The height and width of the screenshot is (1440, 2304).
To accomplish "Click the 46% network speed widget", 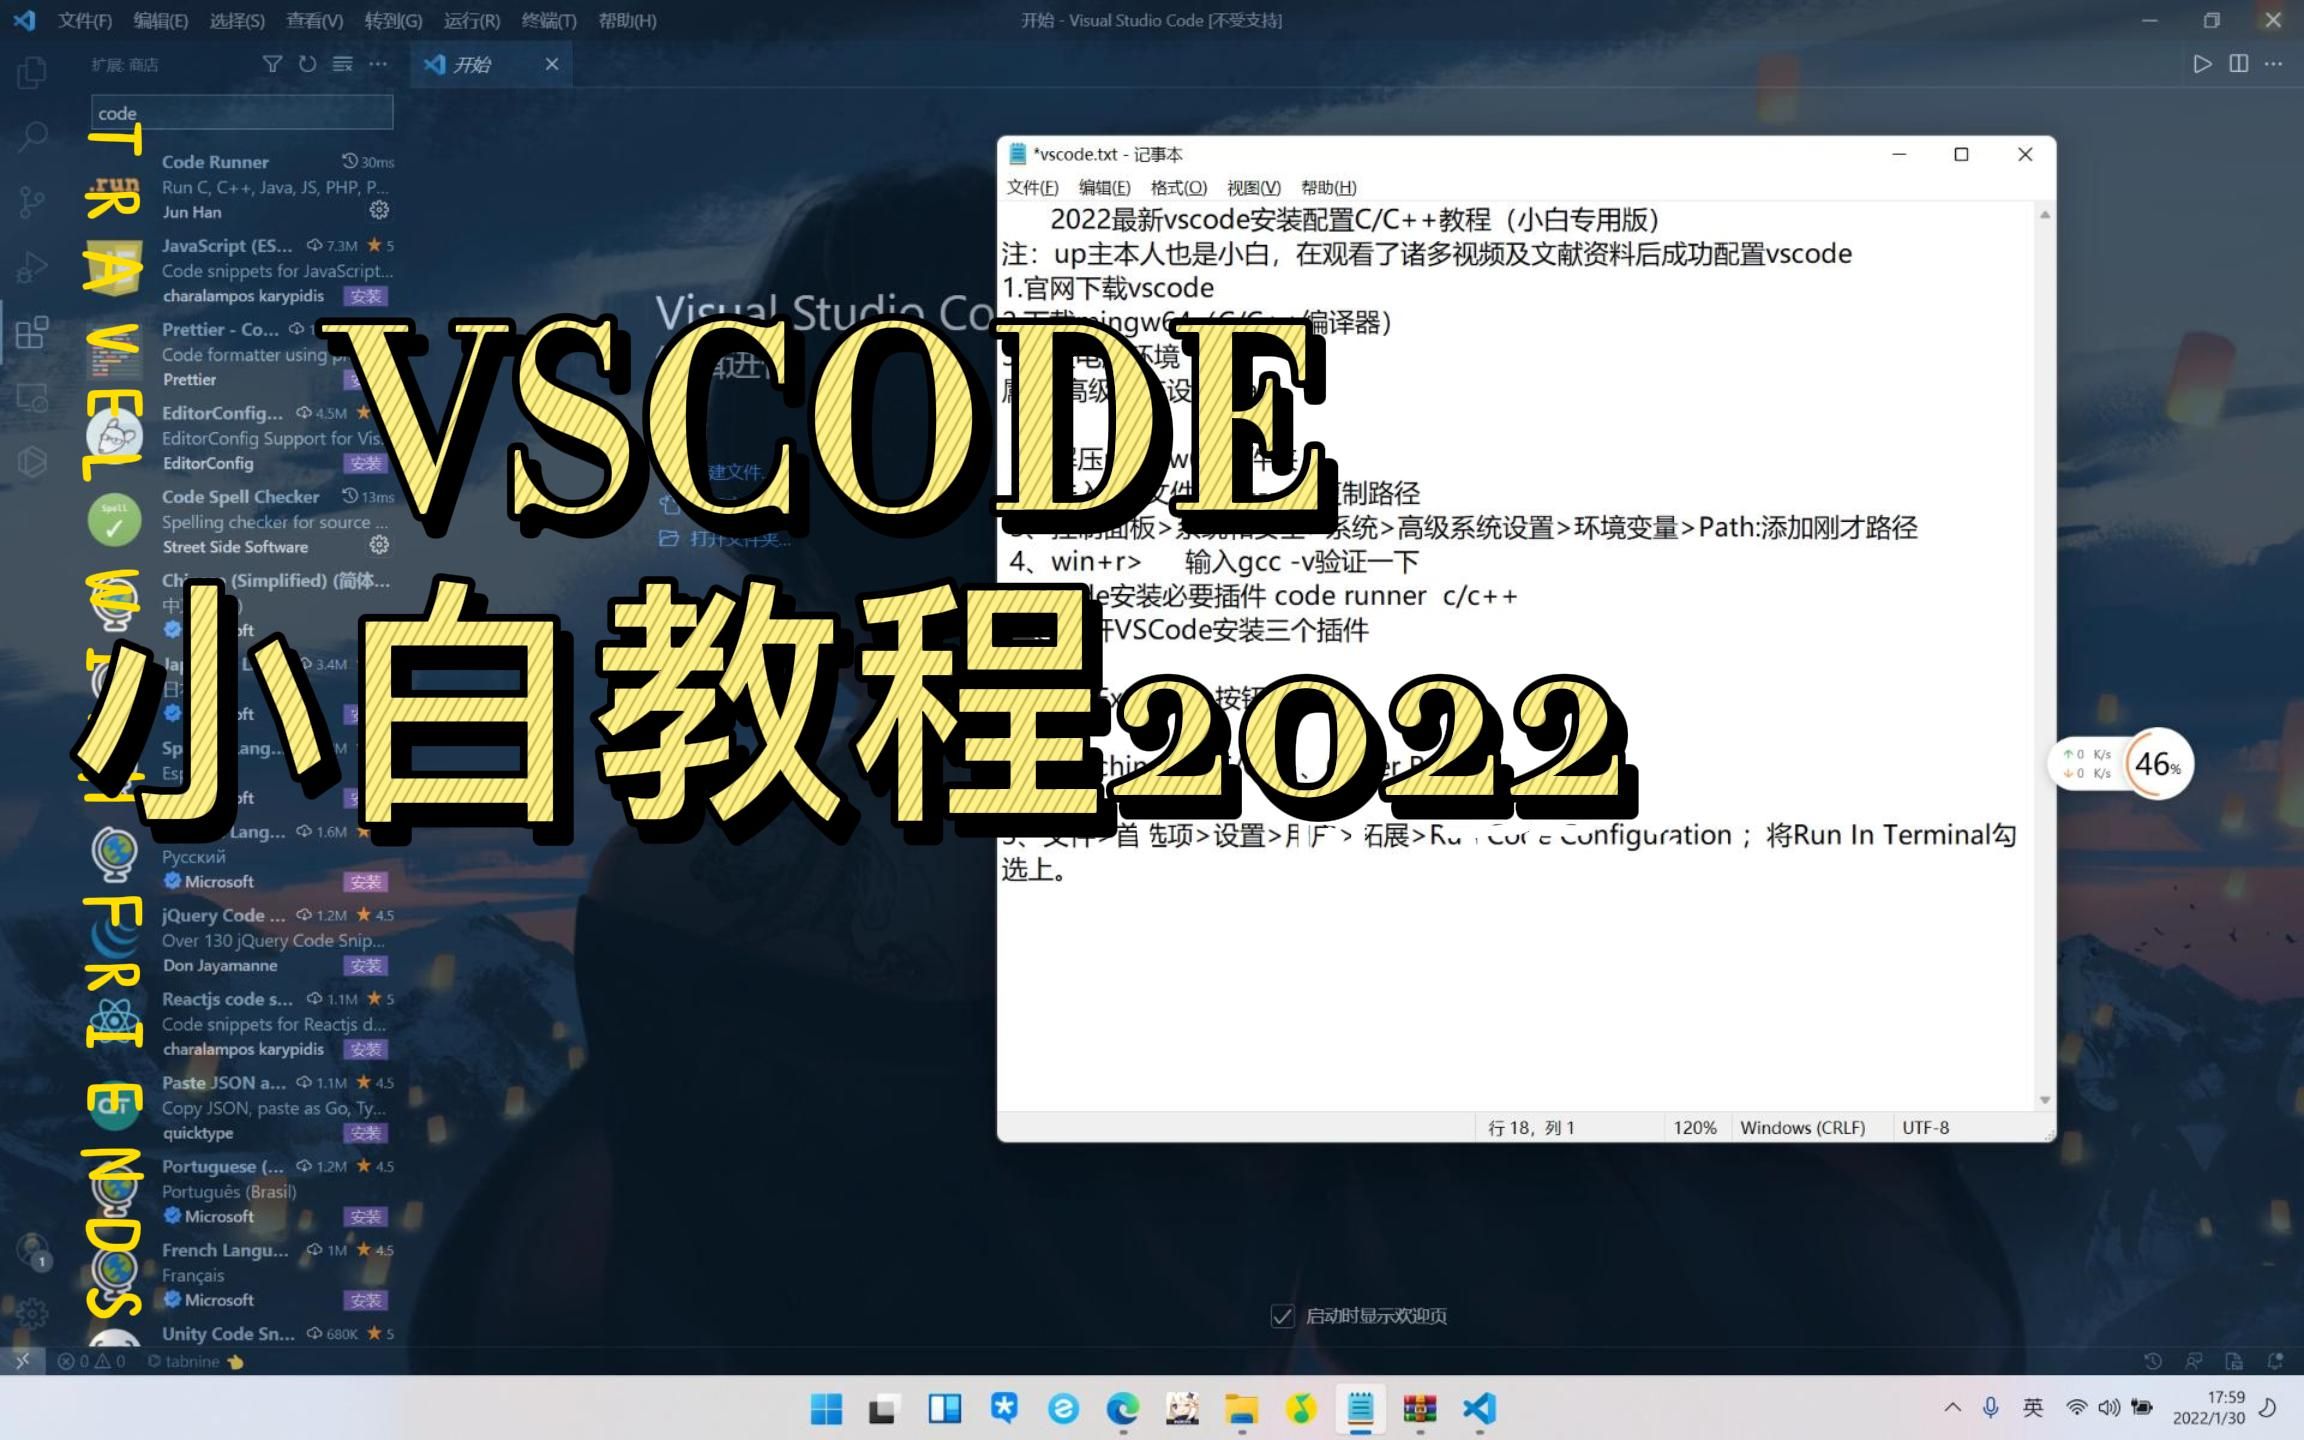I will pyautogui.click(x=2158, y=764).
